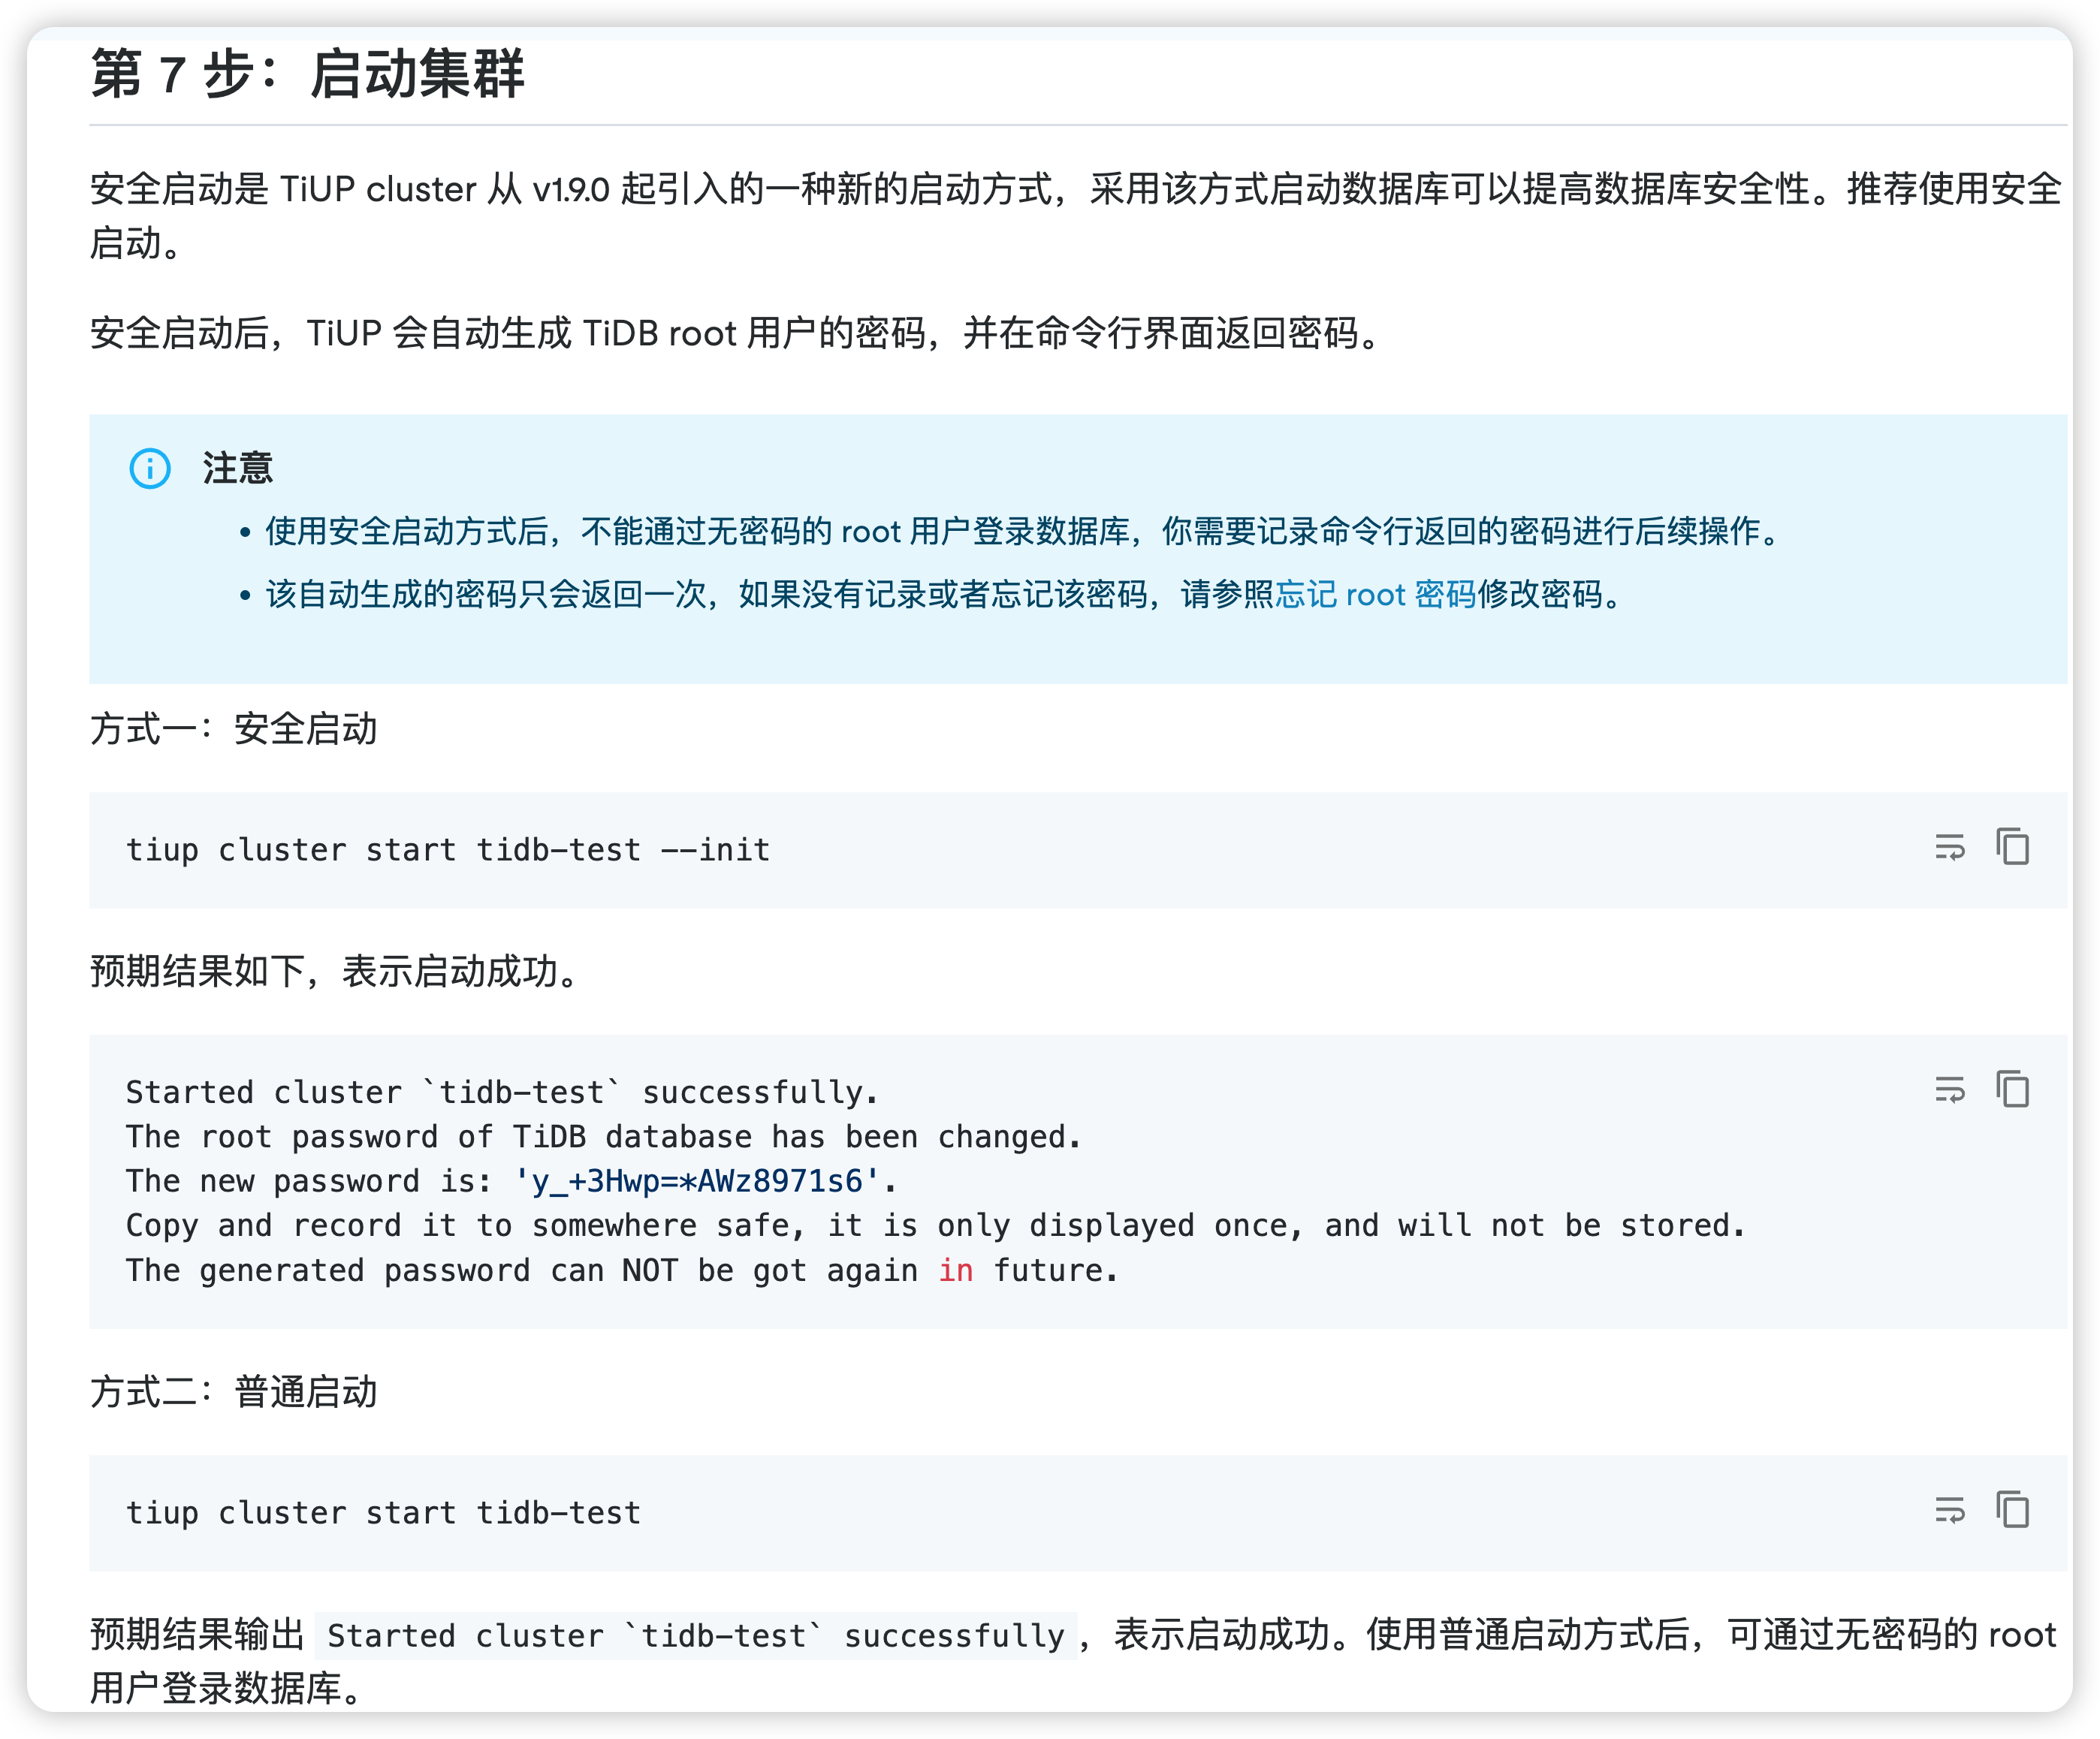Click inline code 'Started cluster `tidb-test` successfully'
This screenshot has height=1739, width=2100.
[x=695, y=1636]
